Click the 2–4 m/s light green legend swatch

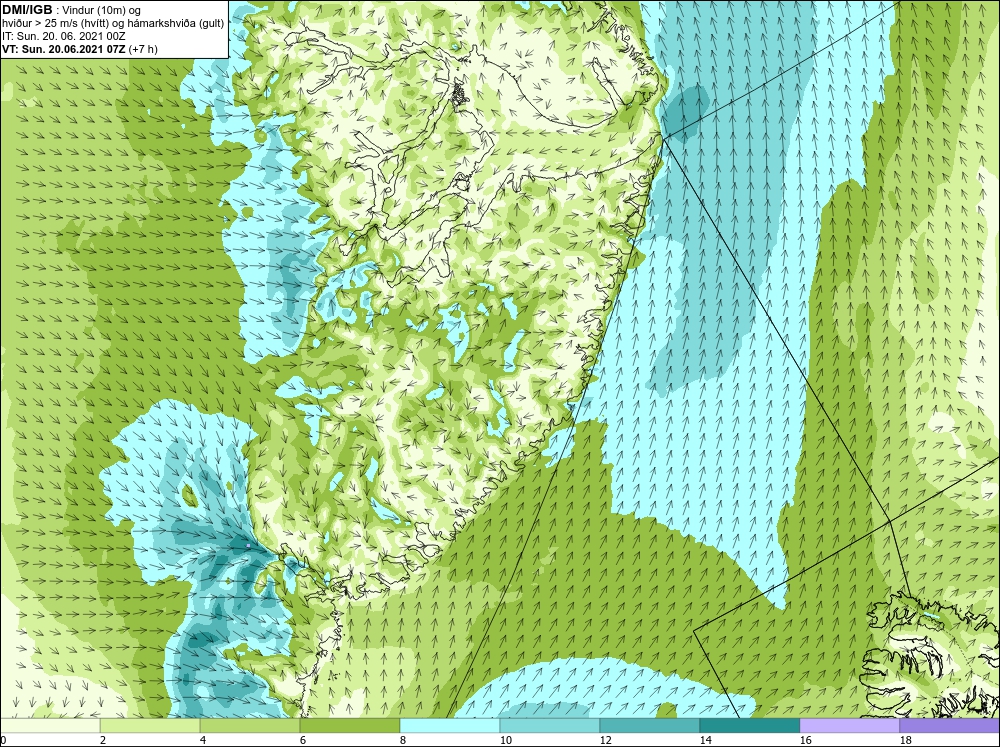pyautogui.click(x=150, y=725)
